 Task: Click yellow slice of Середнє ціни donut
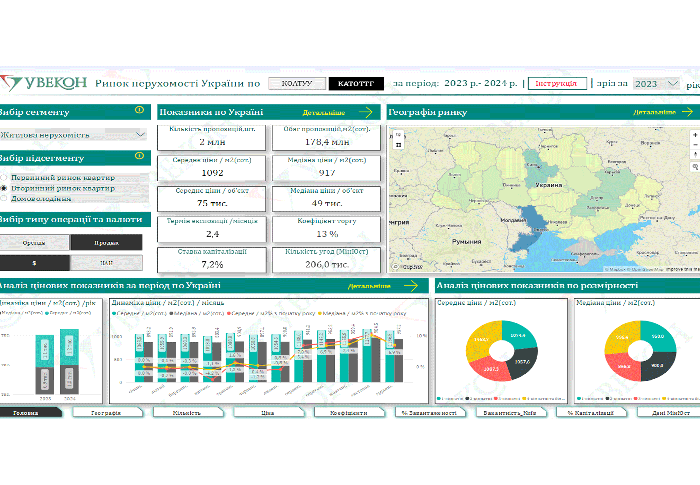tap(481, 341)
